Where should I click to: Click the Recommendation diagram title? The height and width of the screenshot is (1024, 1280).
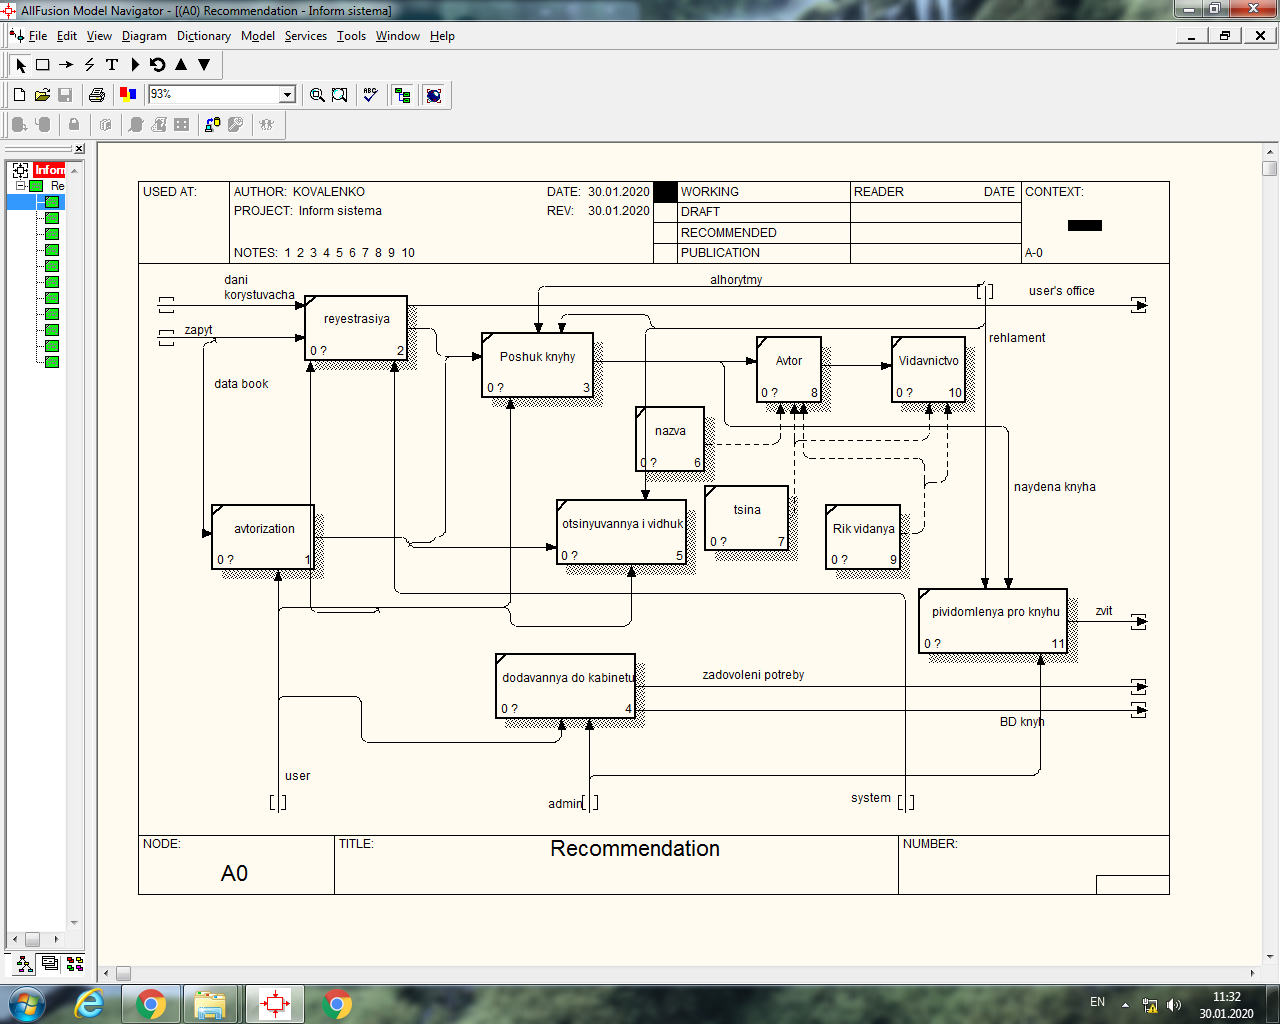[x=635, y=849]
